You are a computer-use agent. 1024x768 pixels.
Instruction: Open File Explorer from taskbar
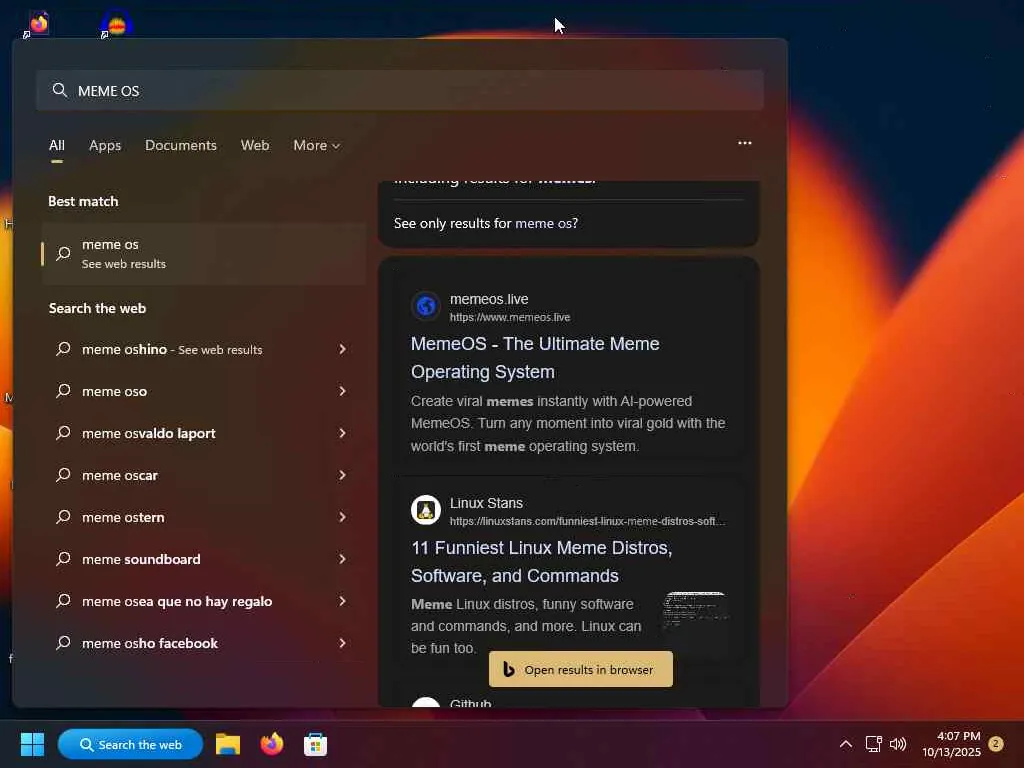[228, 744]
